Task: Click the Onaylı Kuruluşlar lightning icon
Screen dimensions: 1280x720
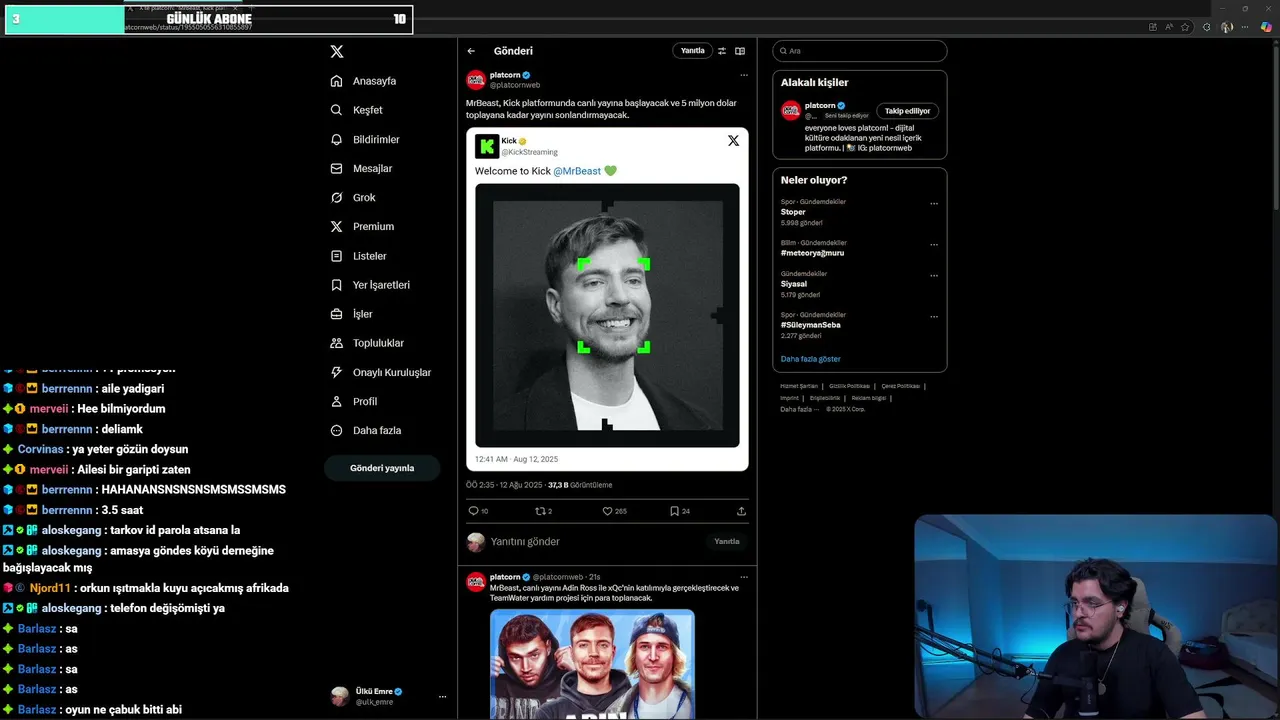Action: 337,372
